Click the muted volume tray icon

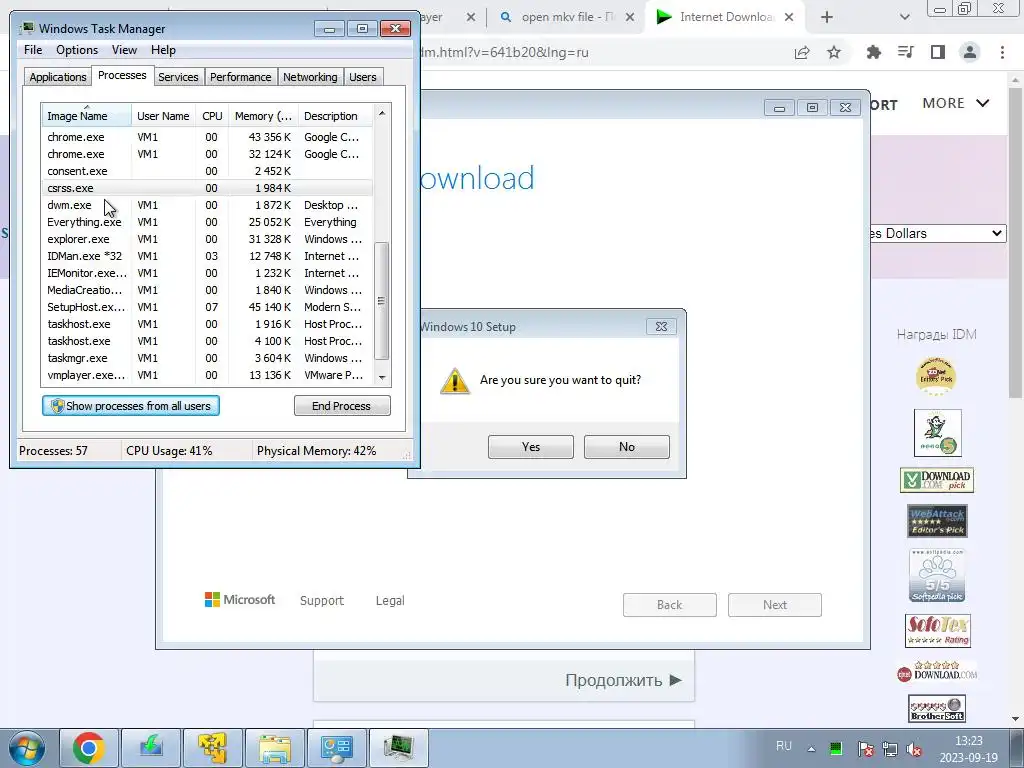click(914, 748)
